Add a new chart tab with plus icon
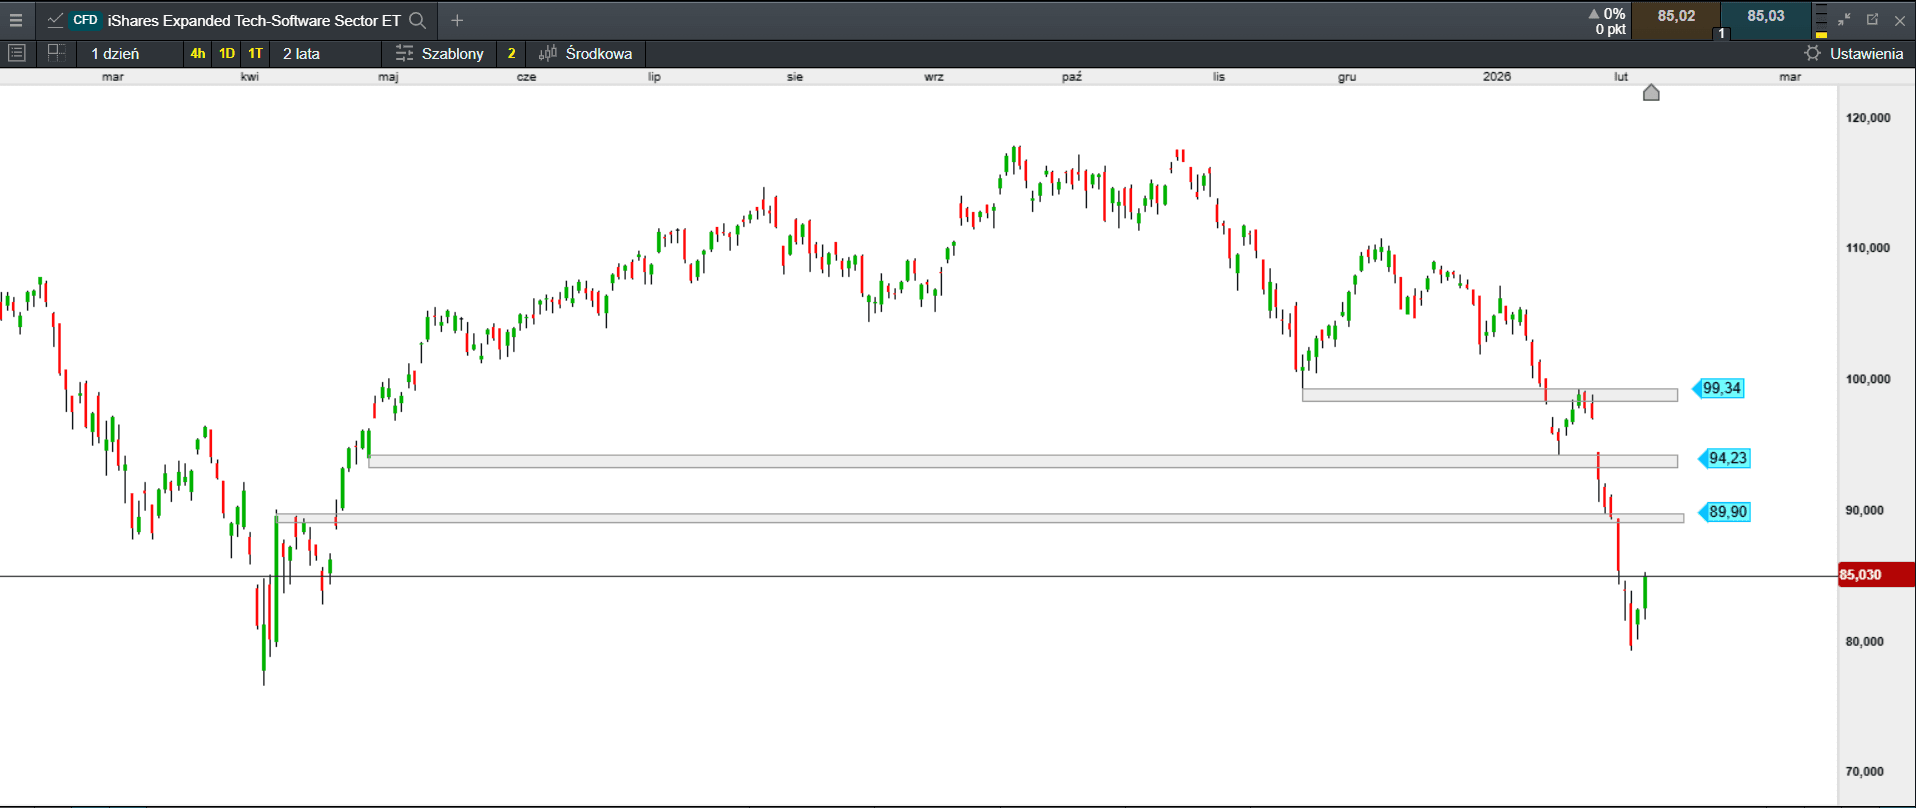The width and height of the screenshot is (1916, 808). (457, 20)
